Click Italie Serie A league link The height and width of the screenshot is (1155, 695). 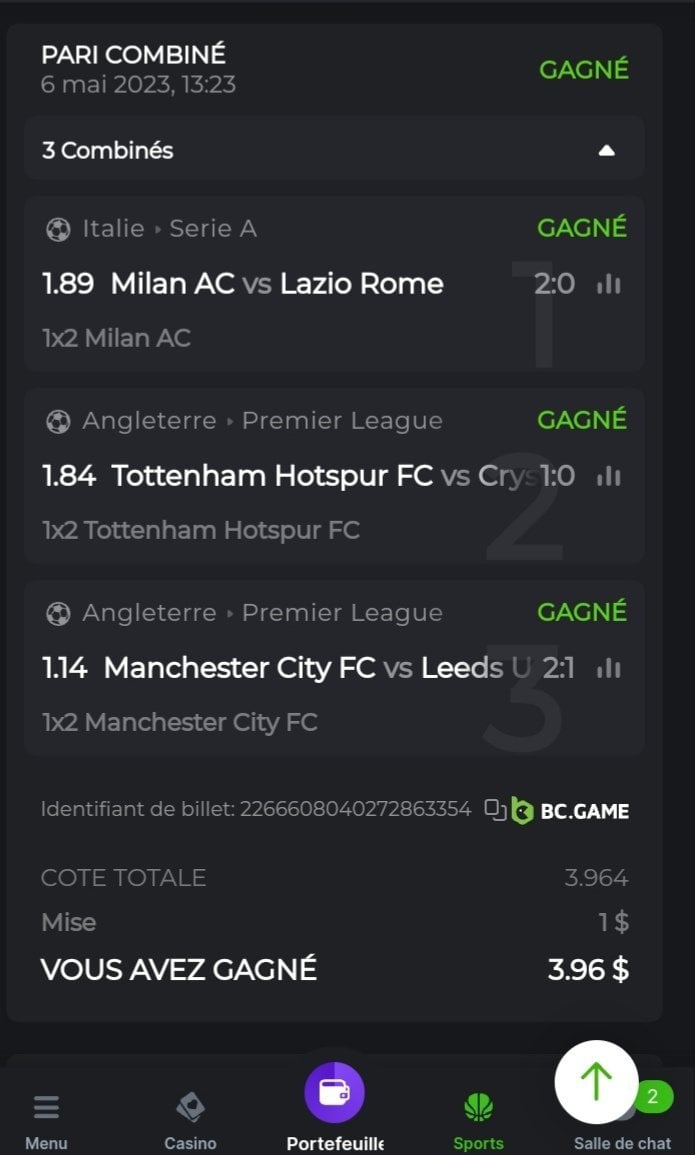point(169,229)
